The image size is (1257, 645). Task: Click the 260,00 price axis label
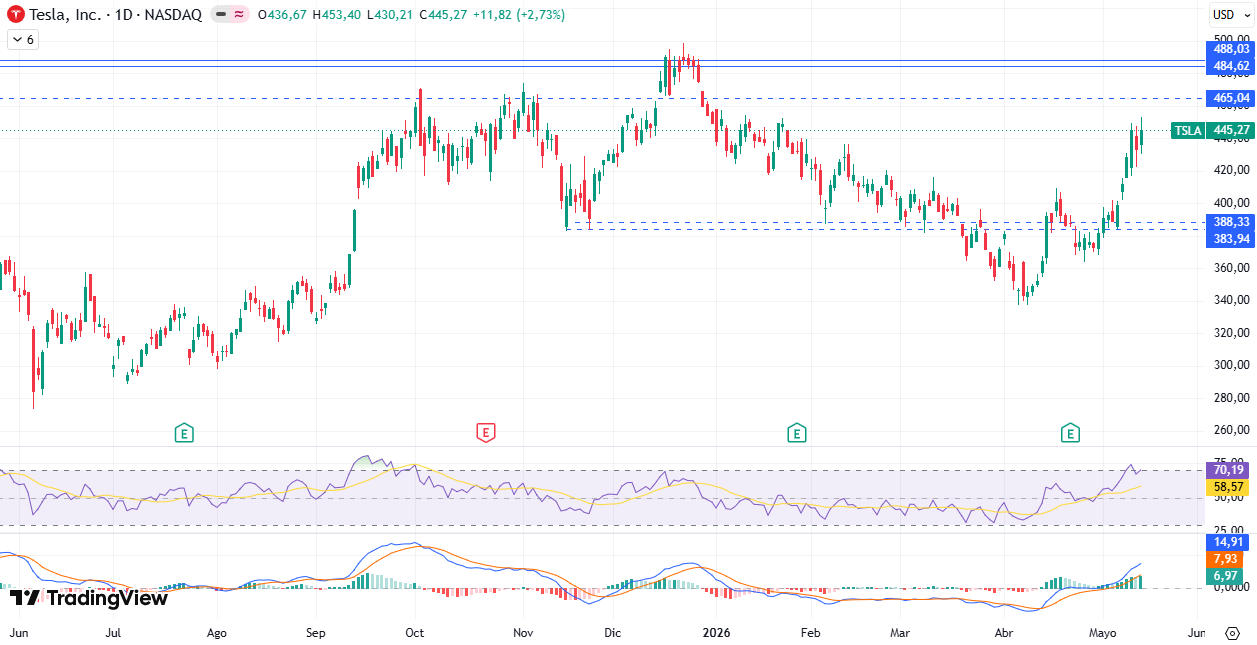pyautogui.click(x=1230, y=430)
